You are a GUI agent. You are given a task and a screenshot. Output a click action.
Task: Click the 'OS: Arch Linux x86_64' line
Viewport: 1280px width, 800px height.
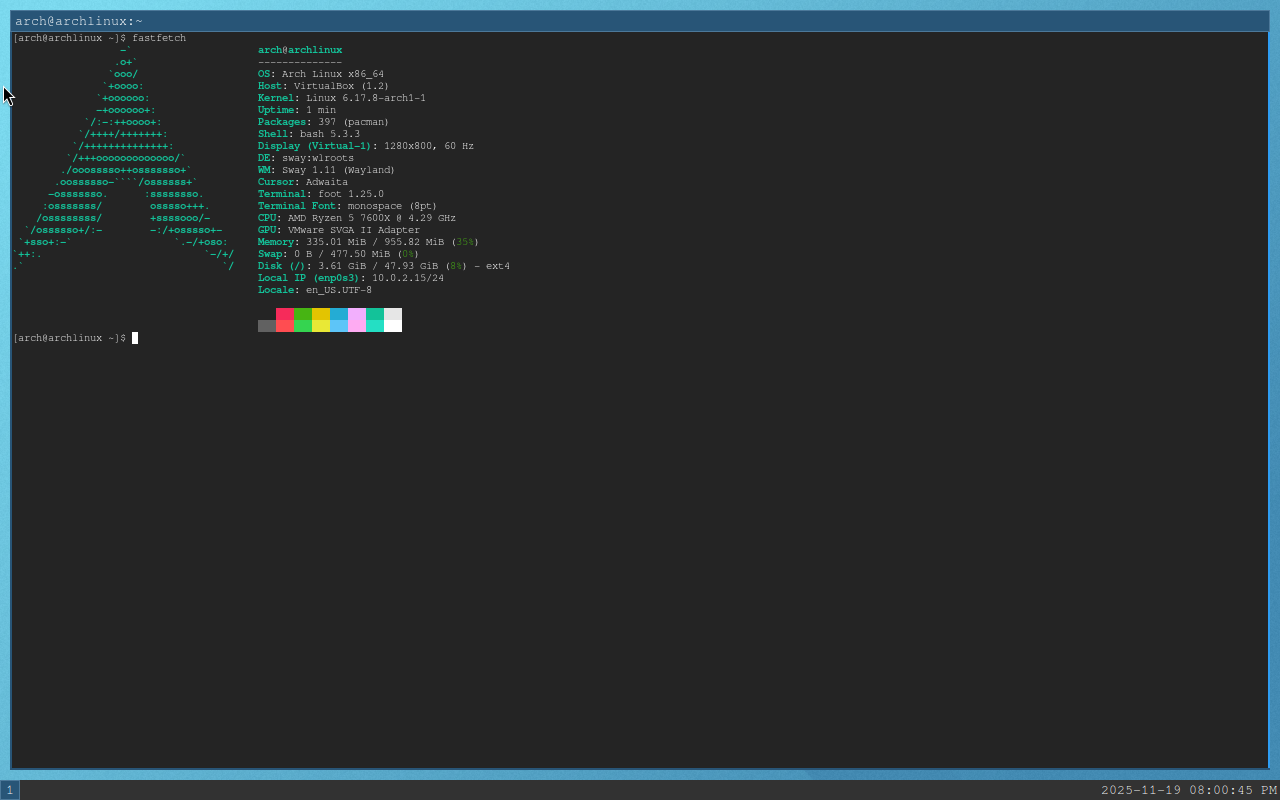(x=321, y=74)
